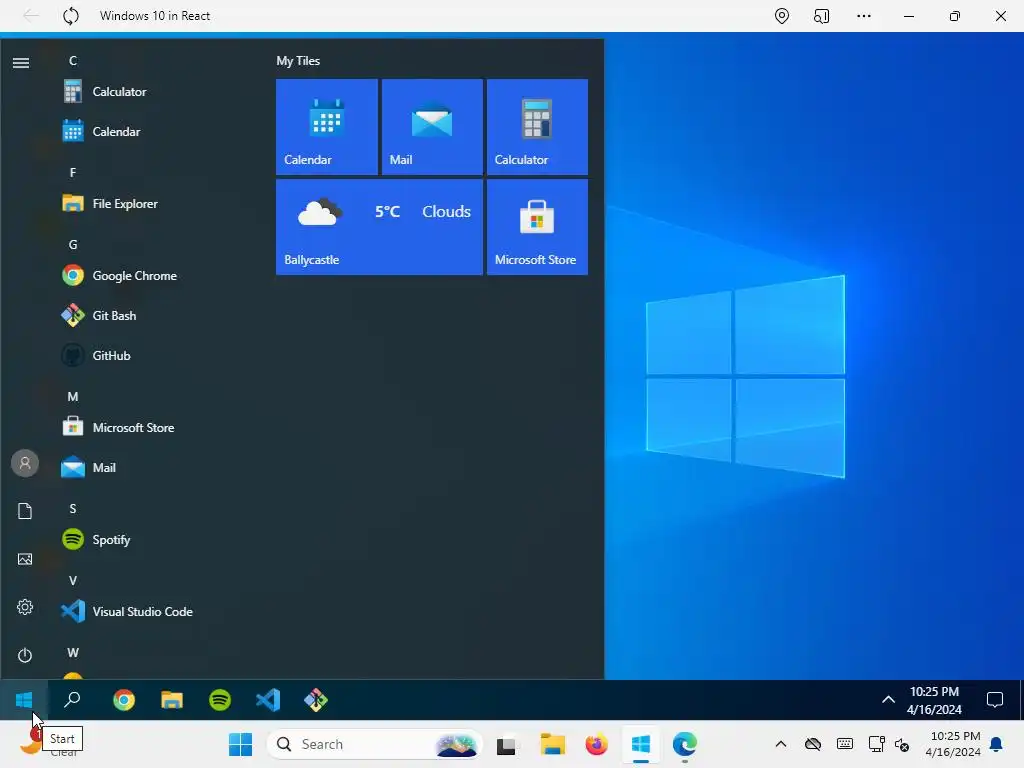1024x768 pixels.
Task: Click the inner taskbar search magnifier
Action: point(72,700)
